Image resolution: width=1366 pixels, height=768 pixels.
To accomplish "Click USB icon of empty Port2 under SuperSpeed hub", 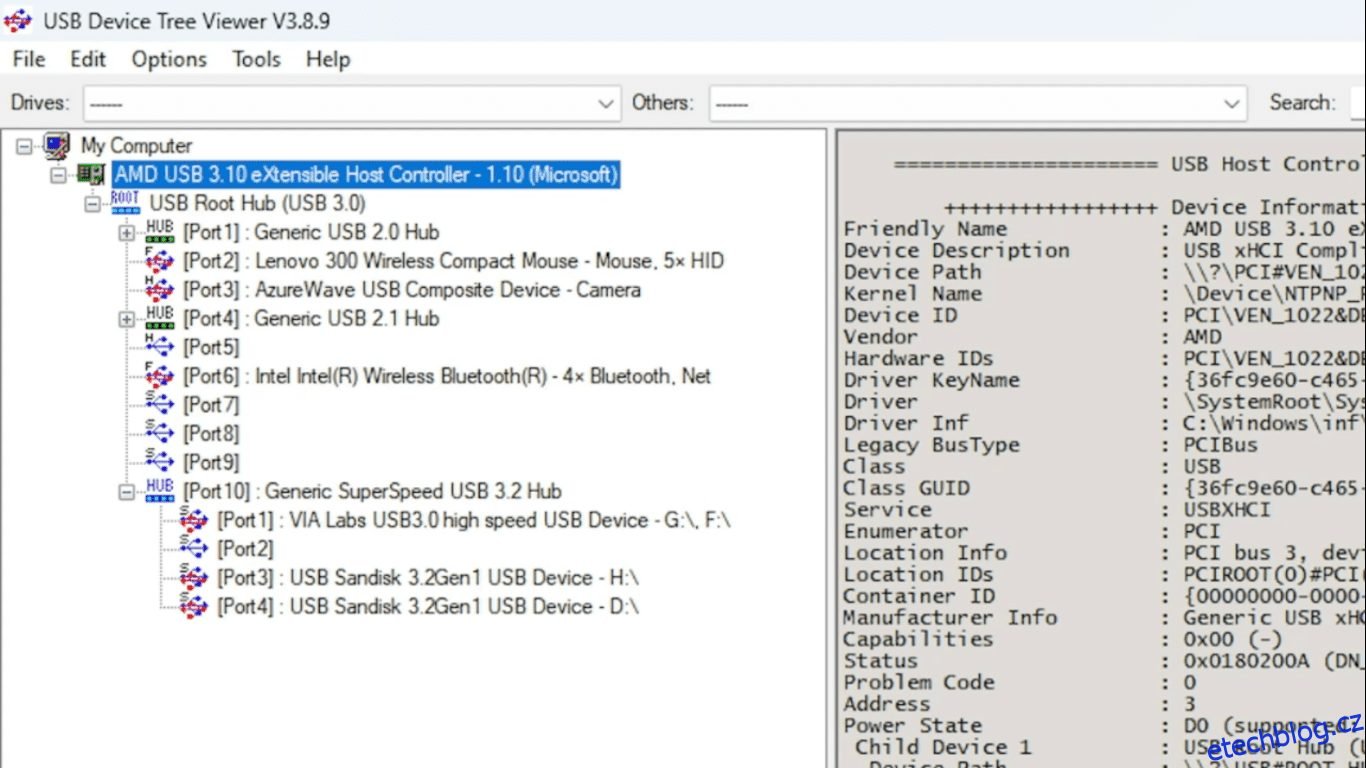I will coord(193,549).
